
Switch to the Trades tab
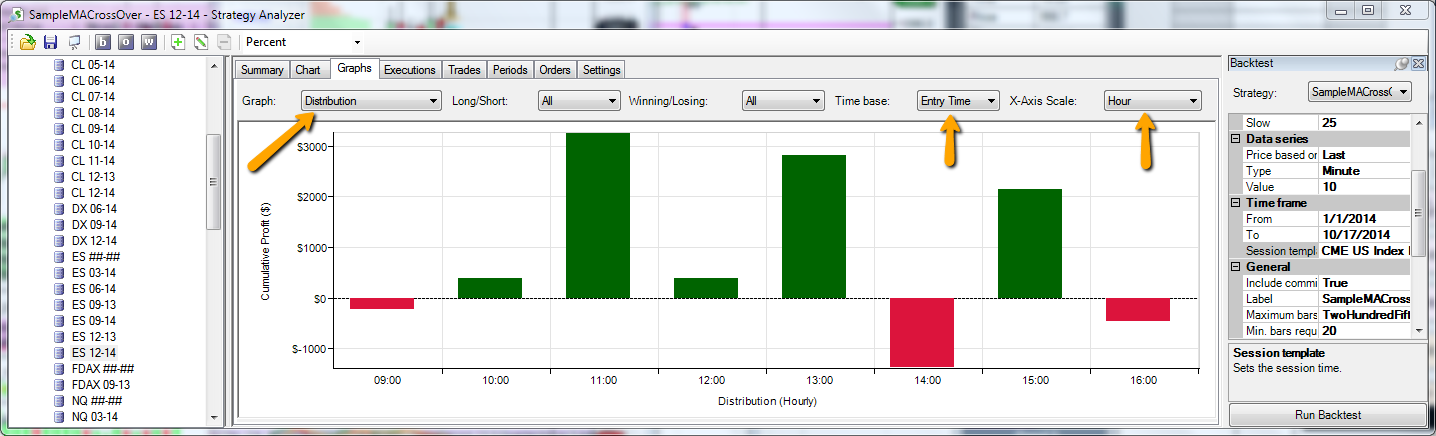point(464,70)
